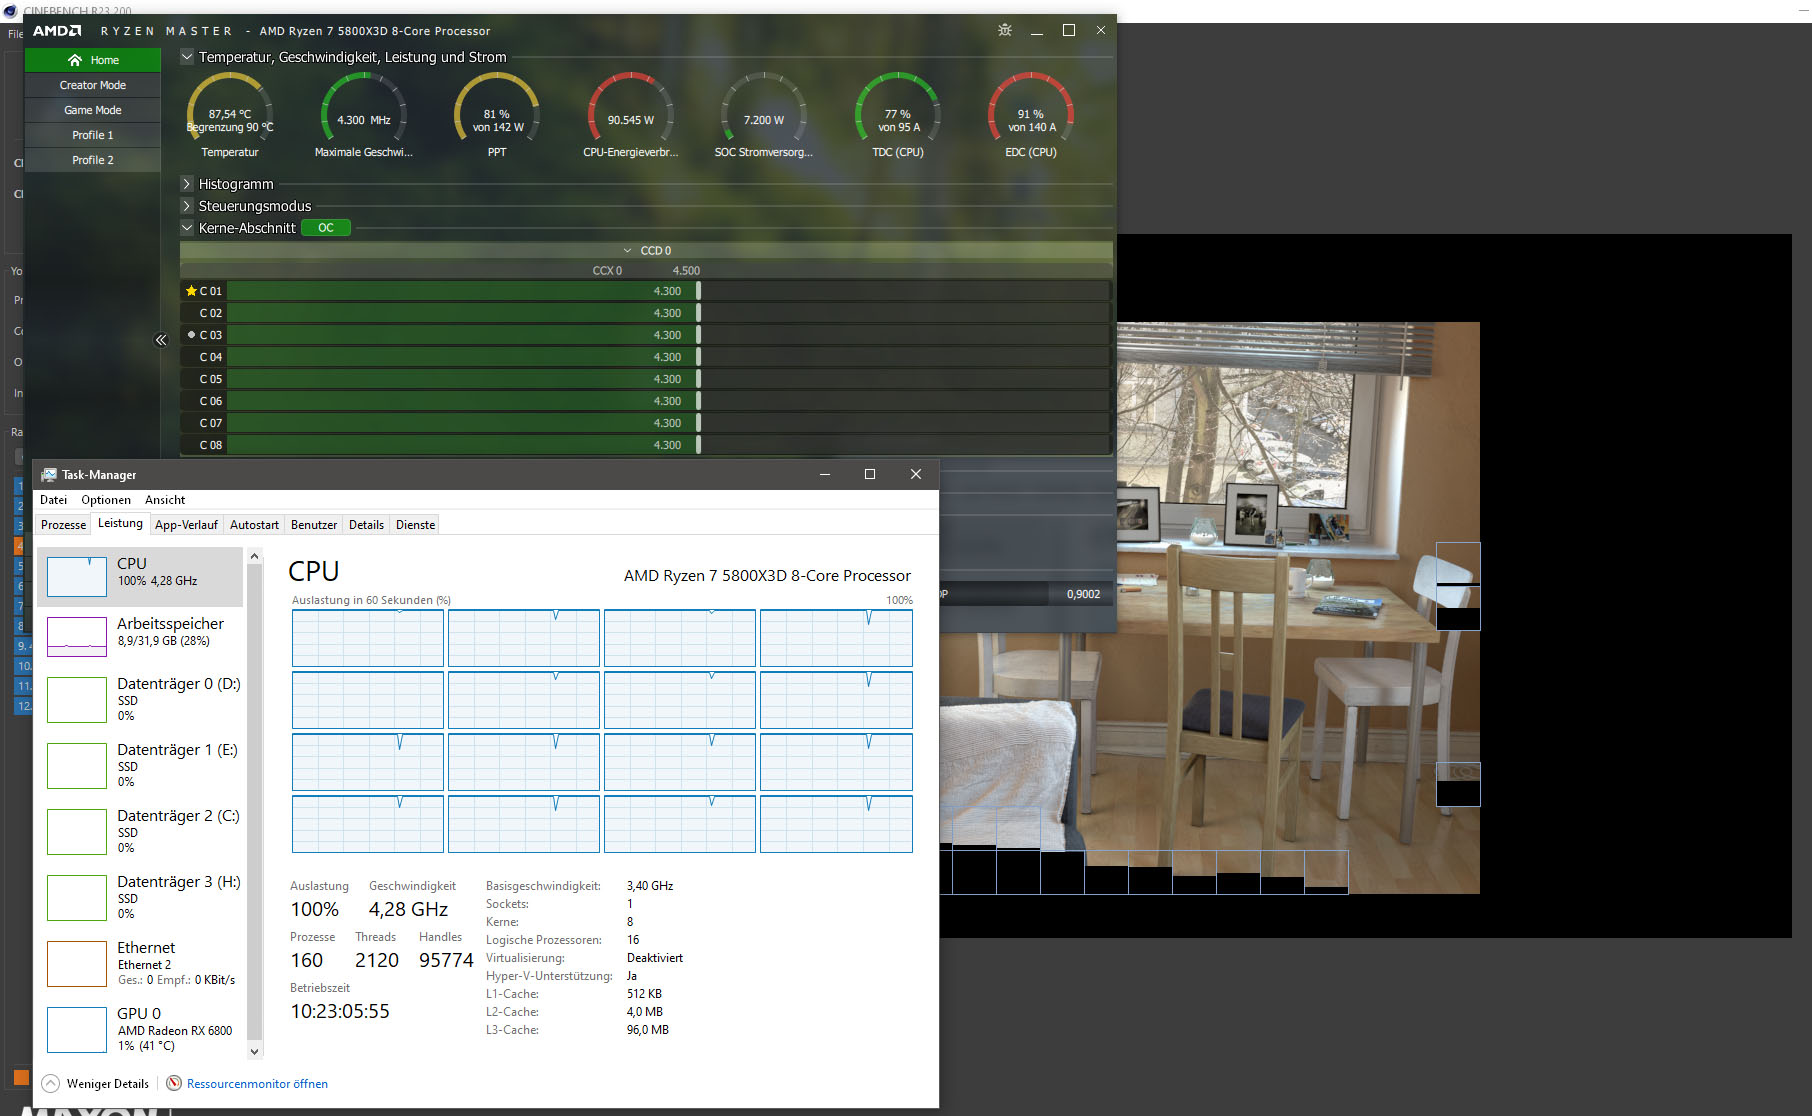This screenshot has width=1812, height=1116.
Task: Click the PPT gauge showing 81 %
Action: click(497, 108)
